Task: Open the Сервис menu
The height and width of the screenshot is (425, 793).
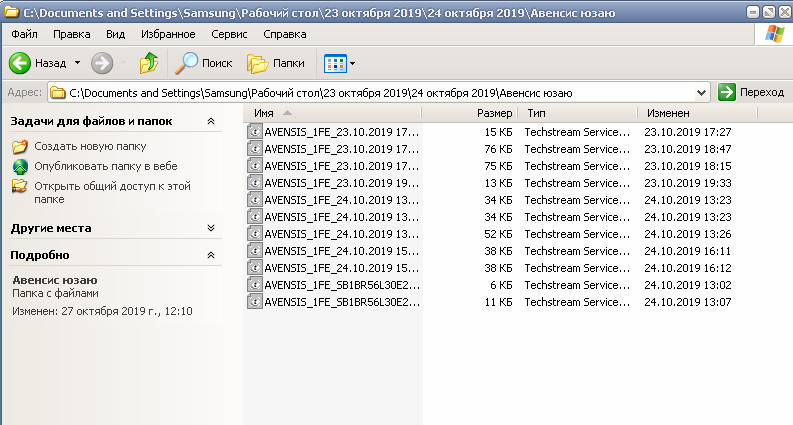Action: [229, 34]
